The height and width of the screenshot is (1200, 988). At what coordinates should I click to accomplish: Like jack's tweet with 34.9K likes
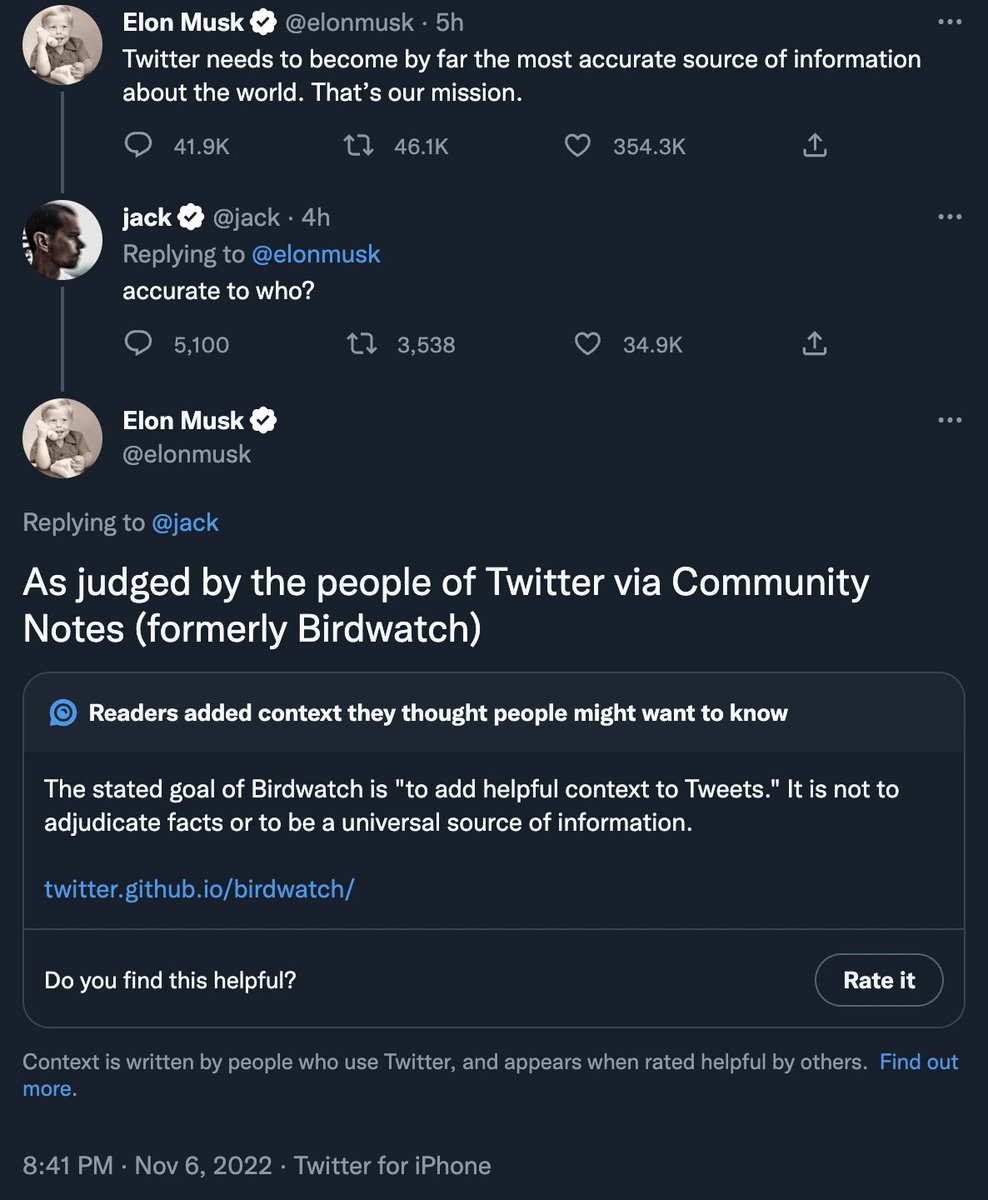click(587, 344)
